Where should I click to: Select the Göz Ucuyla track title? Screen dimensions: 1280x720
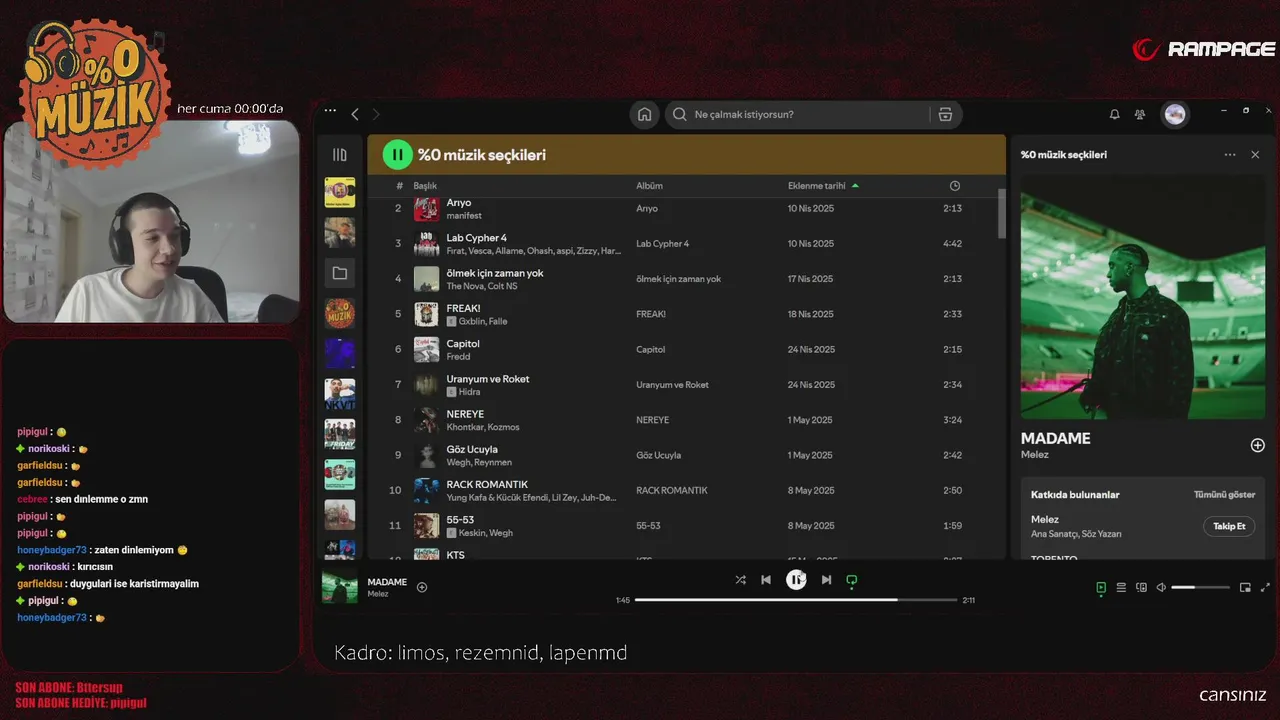tap(472, 449)
